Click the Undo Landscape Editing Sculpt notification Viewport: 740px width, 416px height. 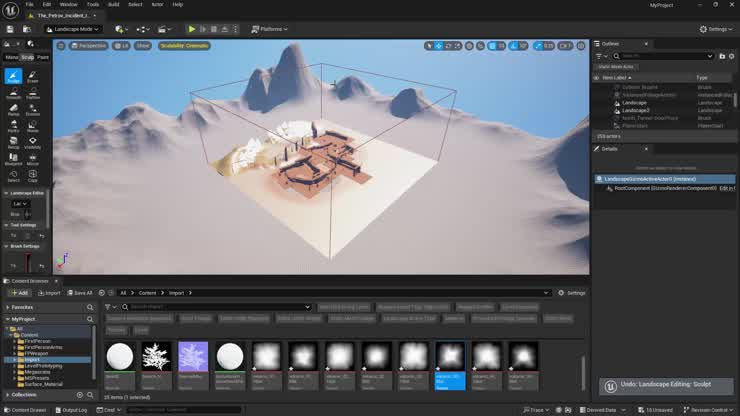click(666, 386)
